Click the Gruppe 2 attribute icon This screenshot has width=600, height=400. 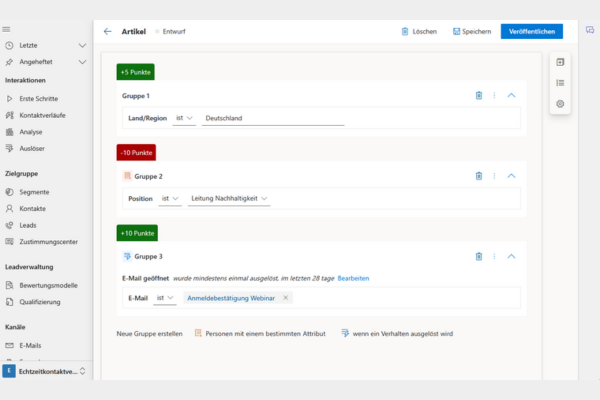[x=127, y=176]
